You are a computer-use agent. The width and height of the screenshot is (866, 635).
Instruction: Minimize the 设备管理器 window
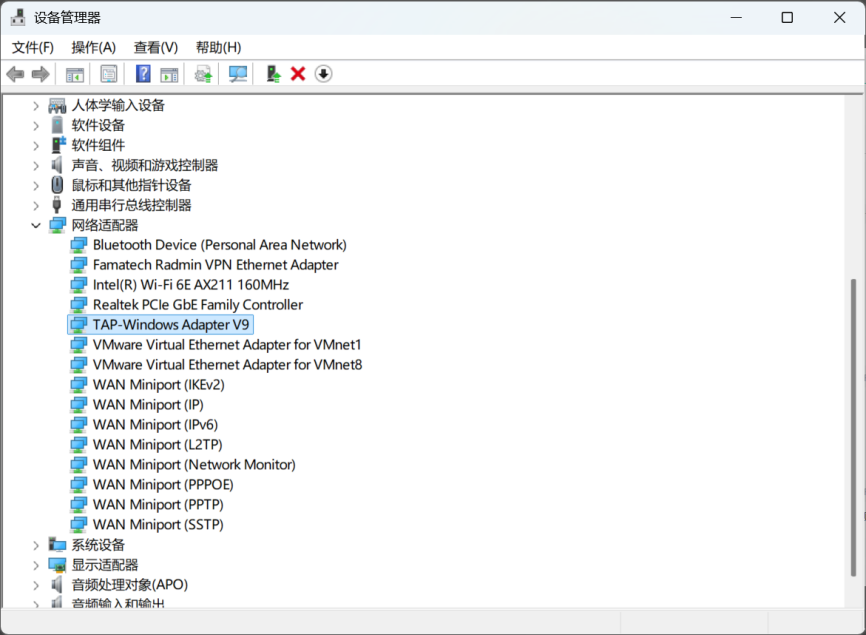point(736,18)
